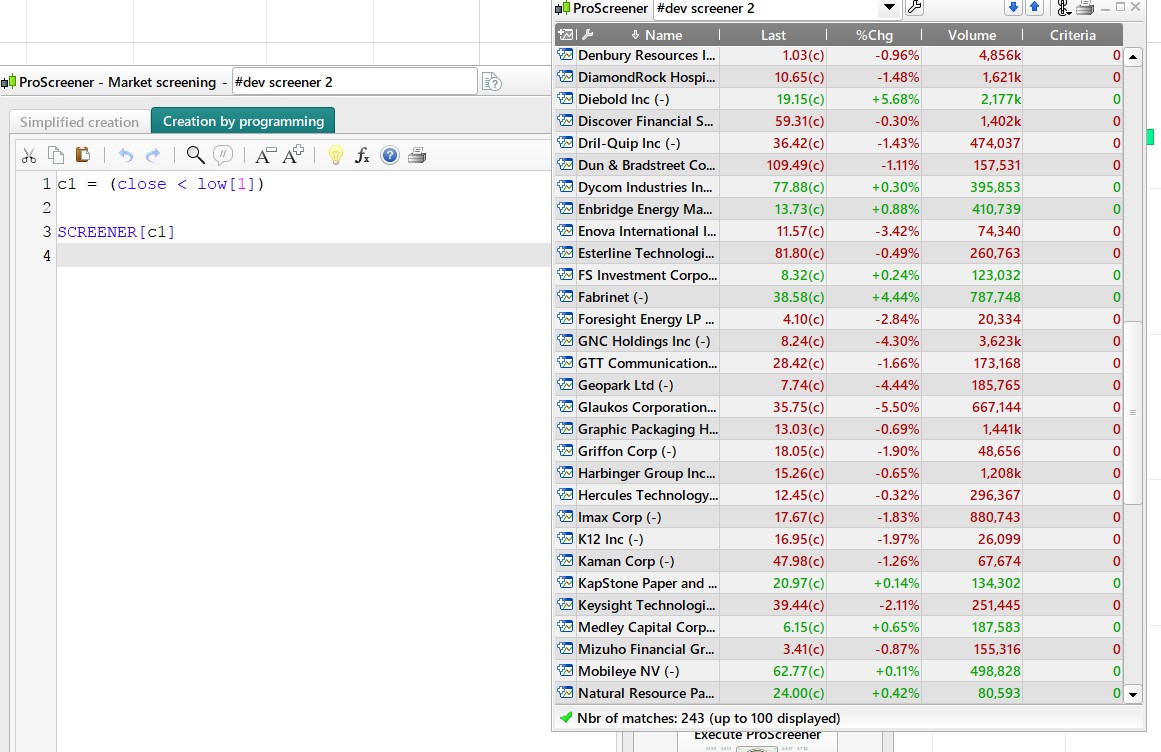The image size is (1161, 752).
Task: Open the chart icon for Mobileye NV
Action: [x=566, y=671]
